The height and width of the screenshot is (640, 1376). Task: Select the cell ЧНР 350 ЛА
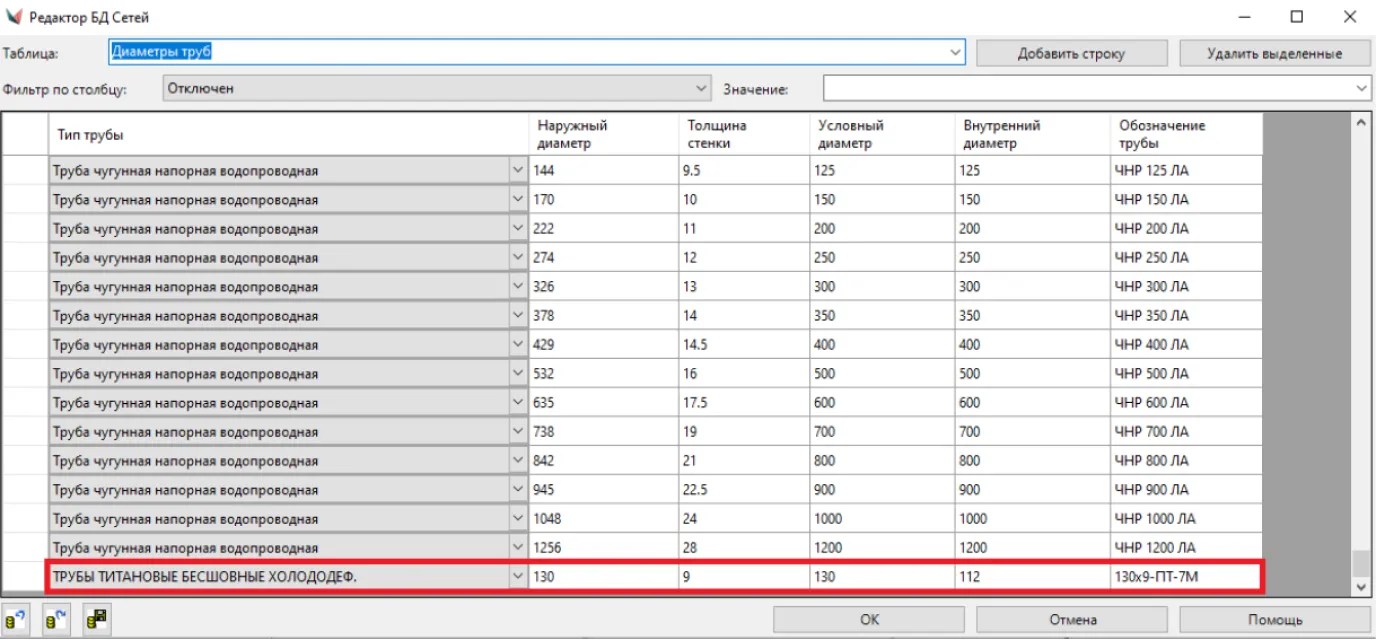click(1187, 315)
